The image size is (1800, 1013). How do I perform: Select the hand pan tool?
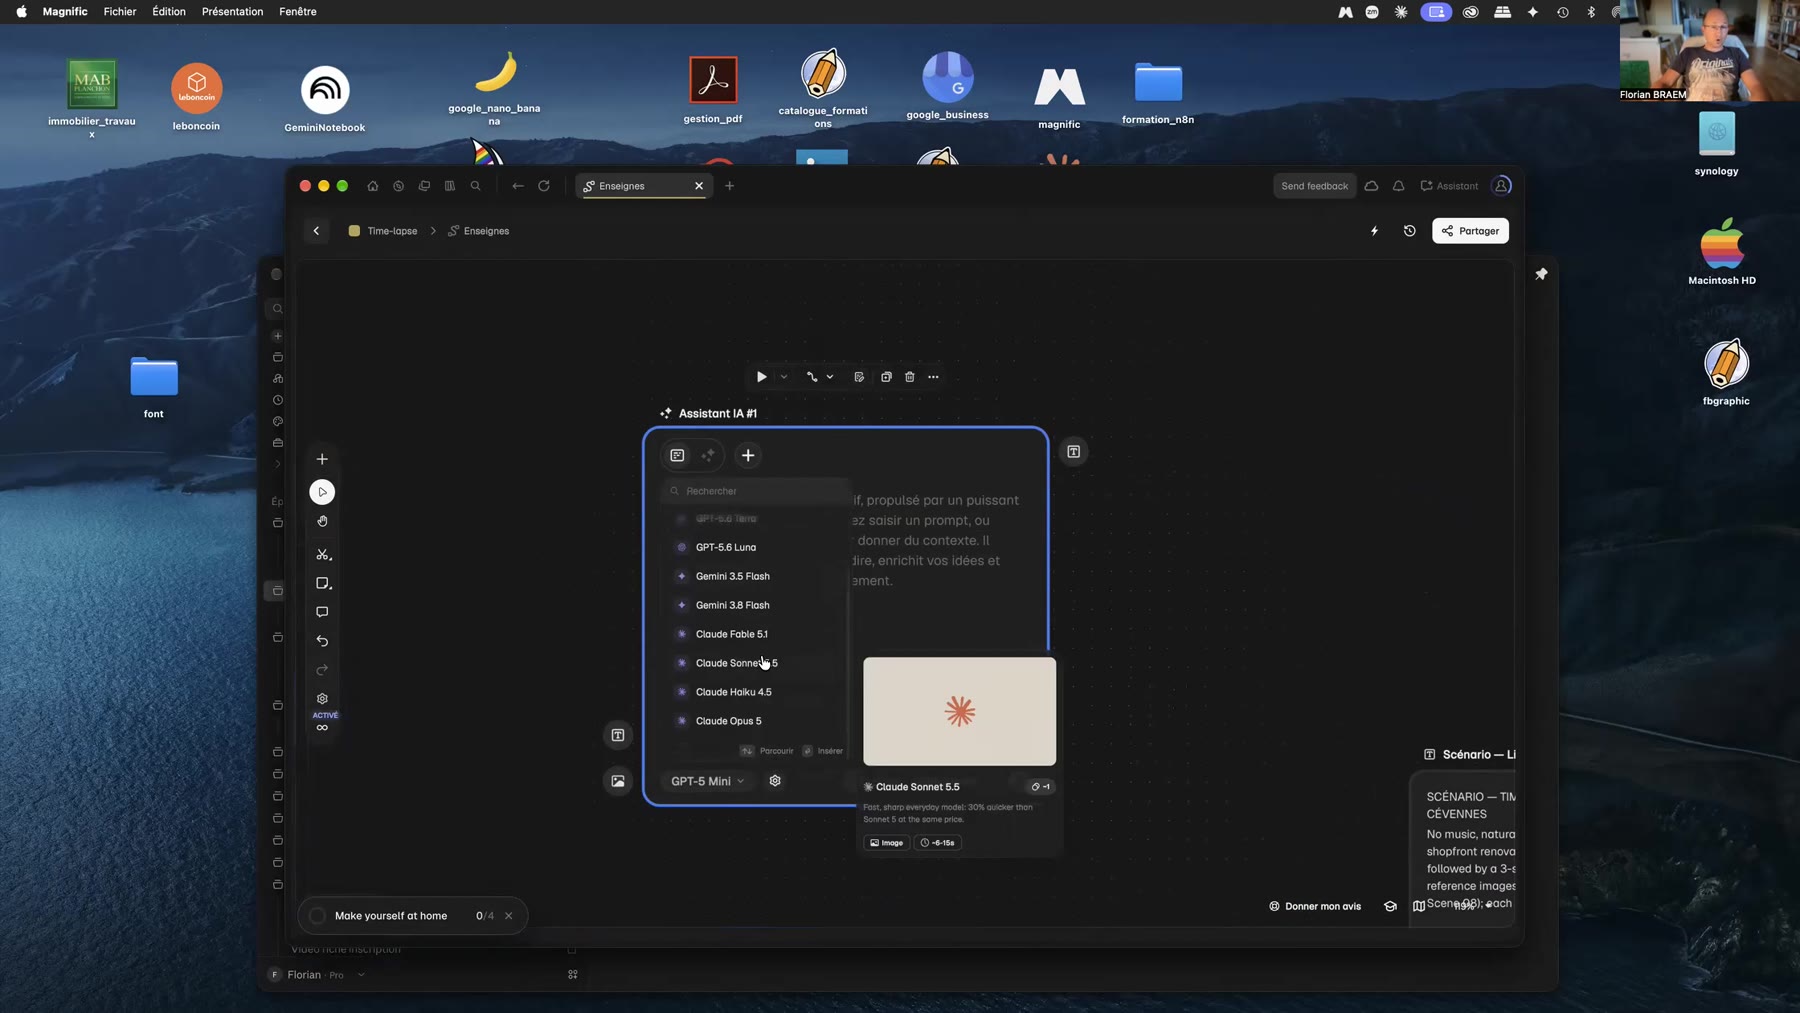pyautogui.click(x=322, y=521)
